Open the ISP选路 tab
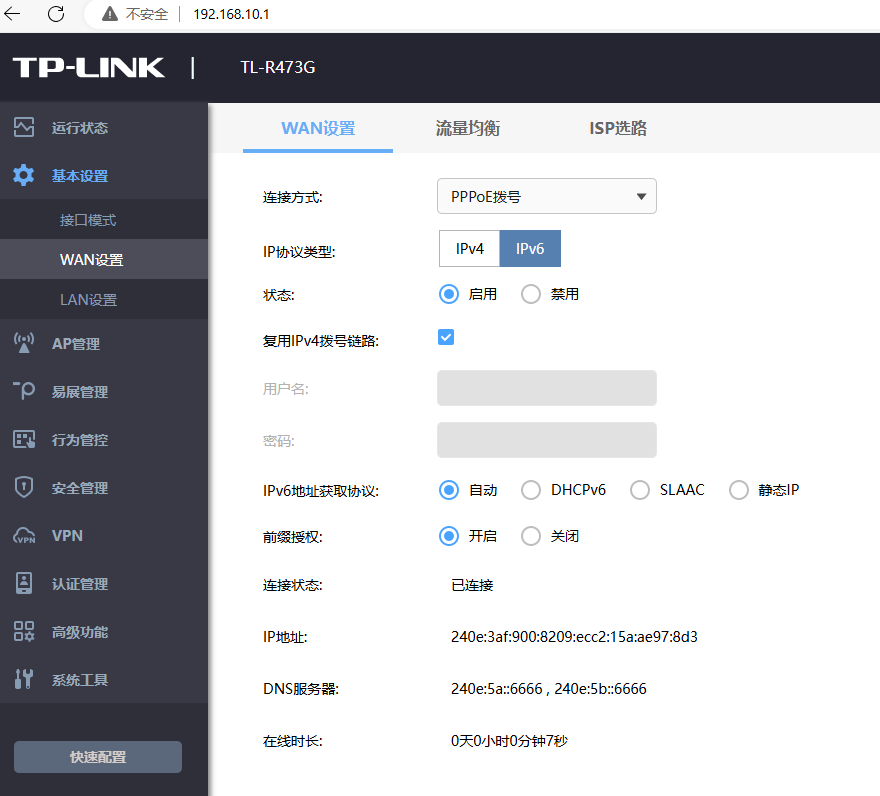This screenshot has width=880, height=796. coord(617,128)
